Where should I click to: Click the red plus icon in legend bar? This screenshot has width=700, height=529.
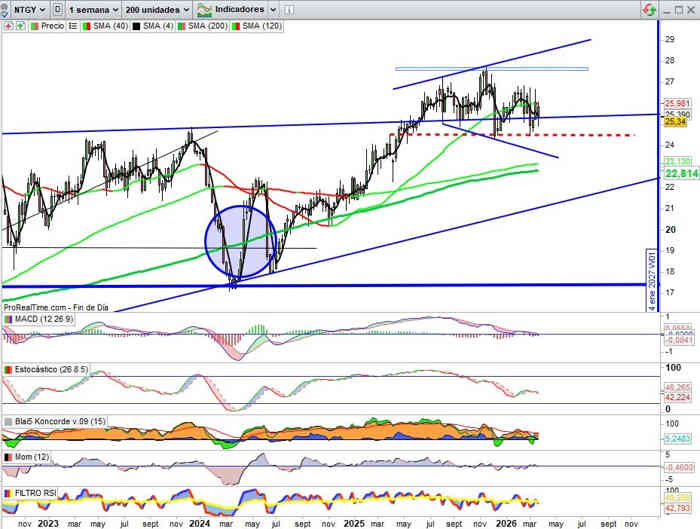pyautogui.click(x=8, y=25)
